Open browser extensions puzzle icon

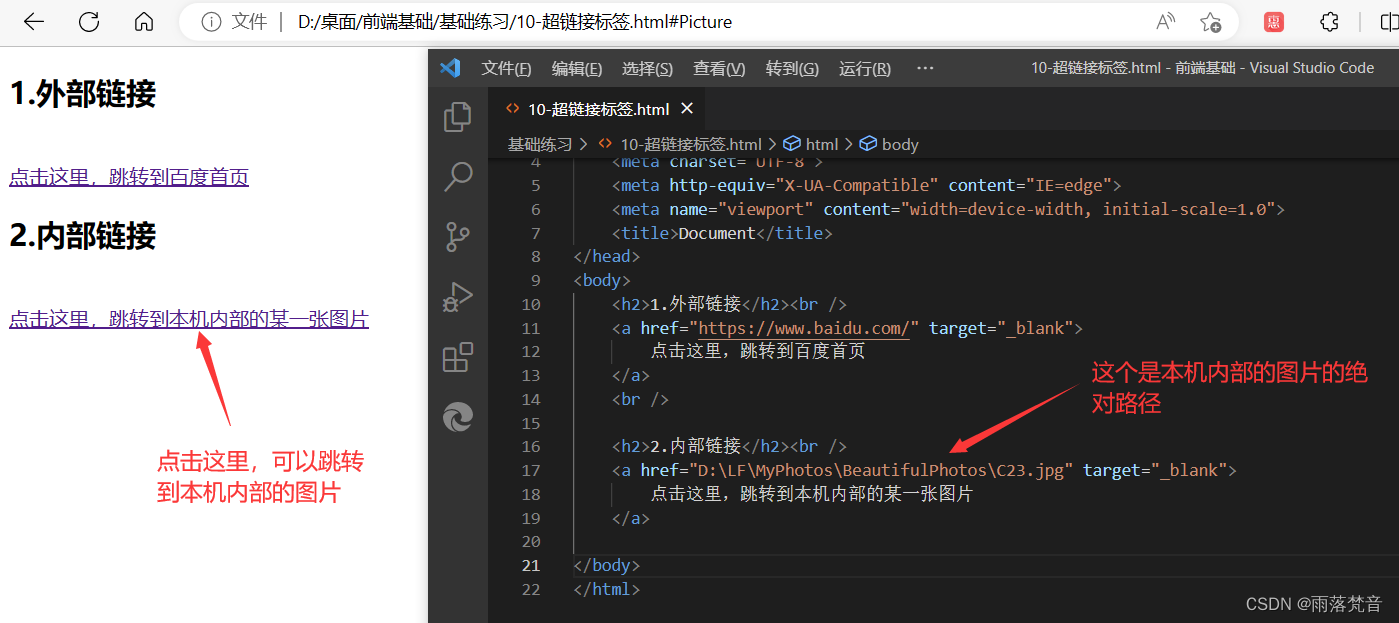(x=1329, y=22)
